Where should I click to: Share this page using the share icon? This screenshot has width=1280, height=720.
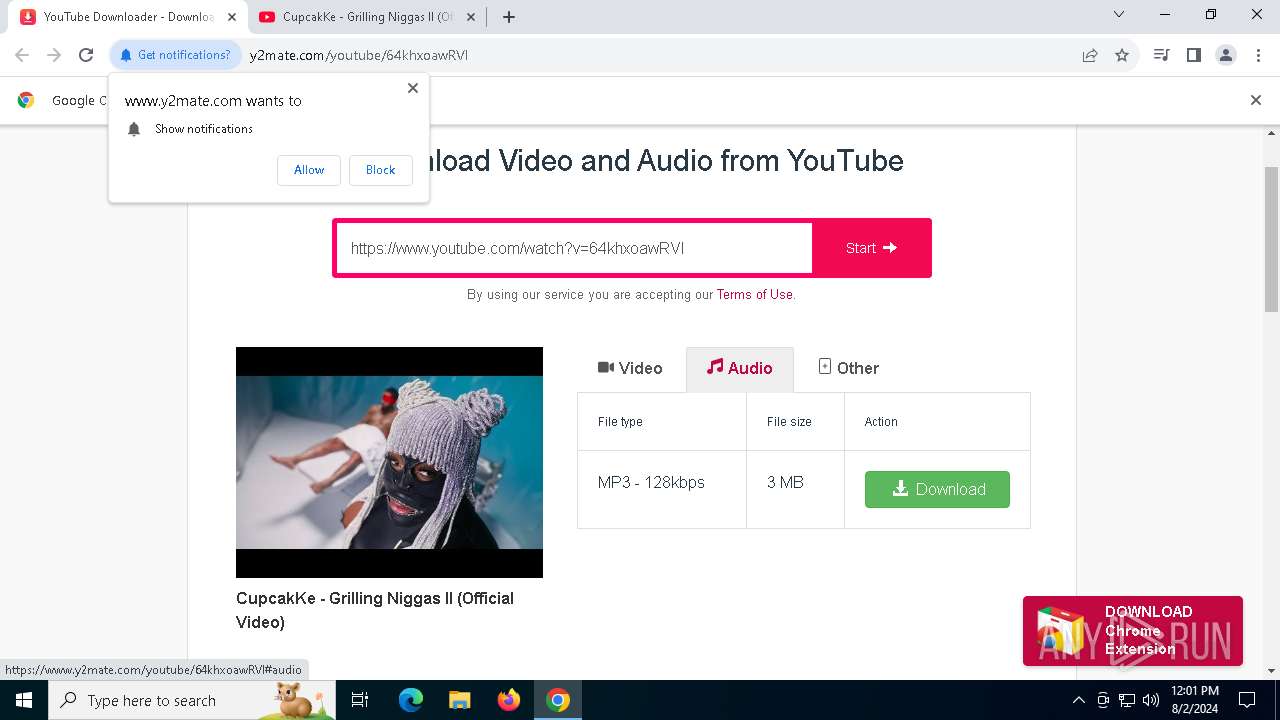1090,55
